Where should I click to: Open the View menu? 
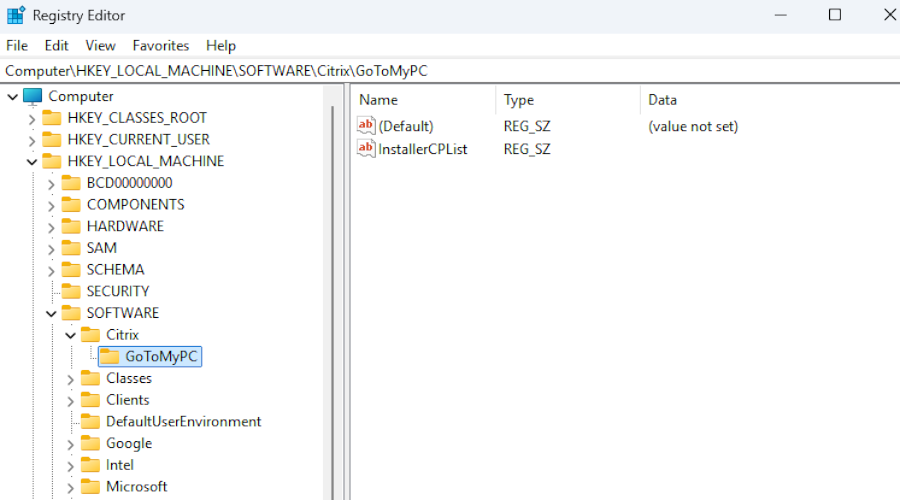100,45
